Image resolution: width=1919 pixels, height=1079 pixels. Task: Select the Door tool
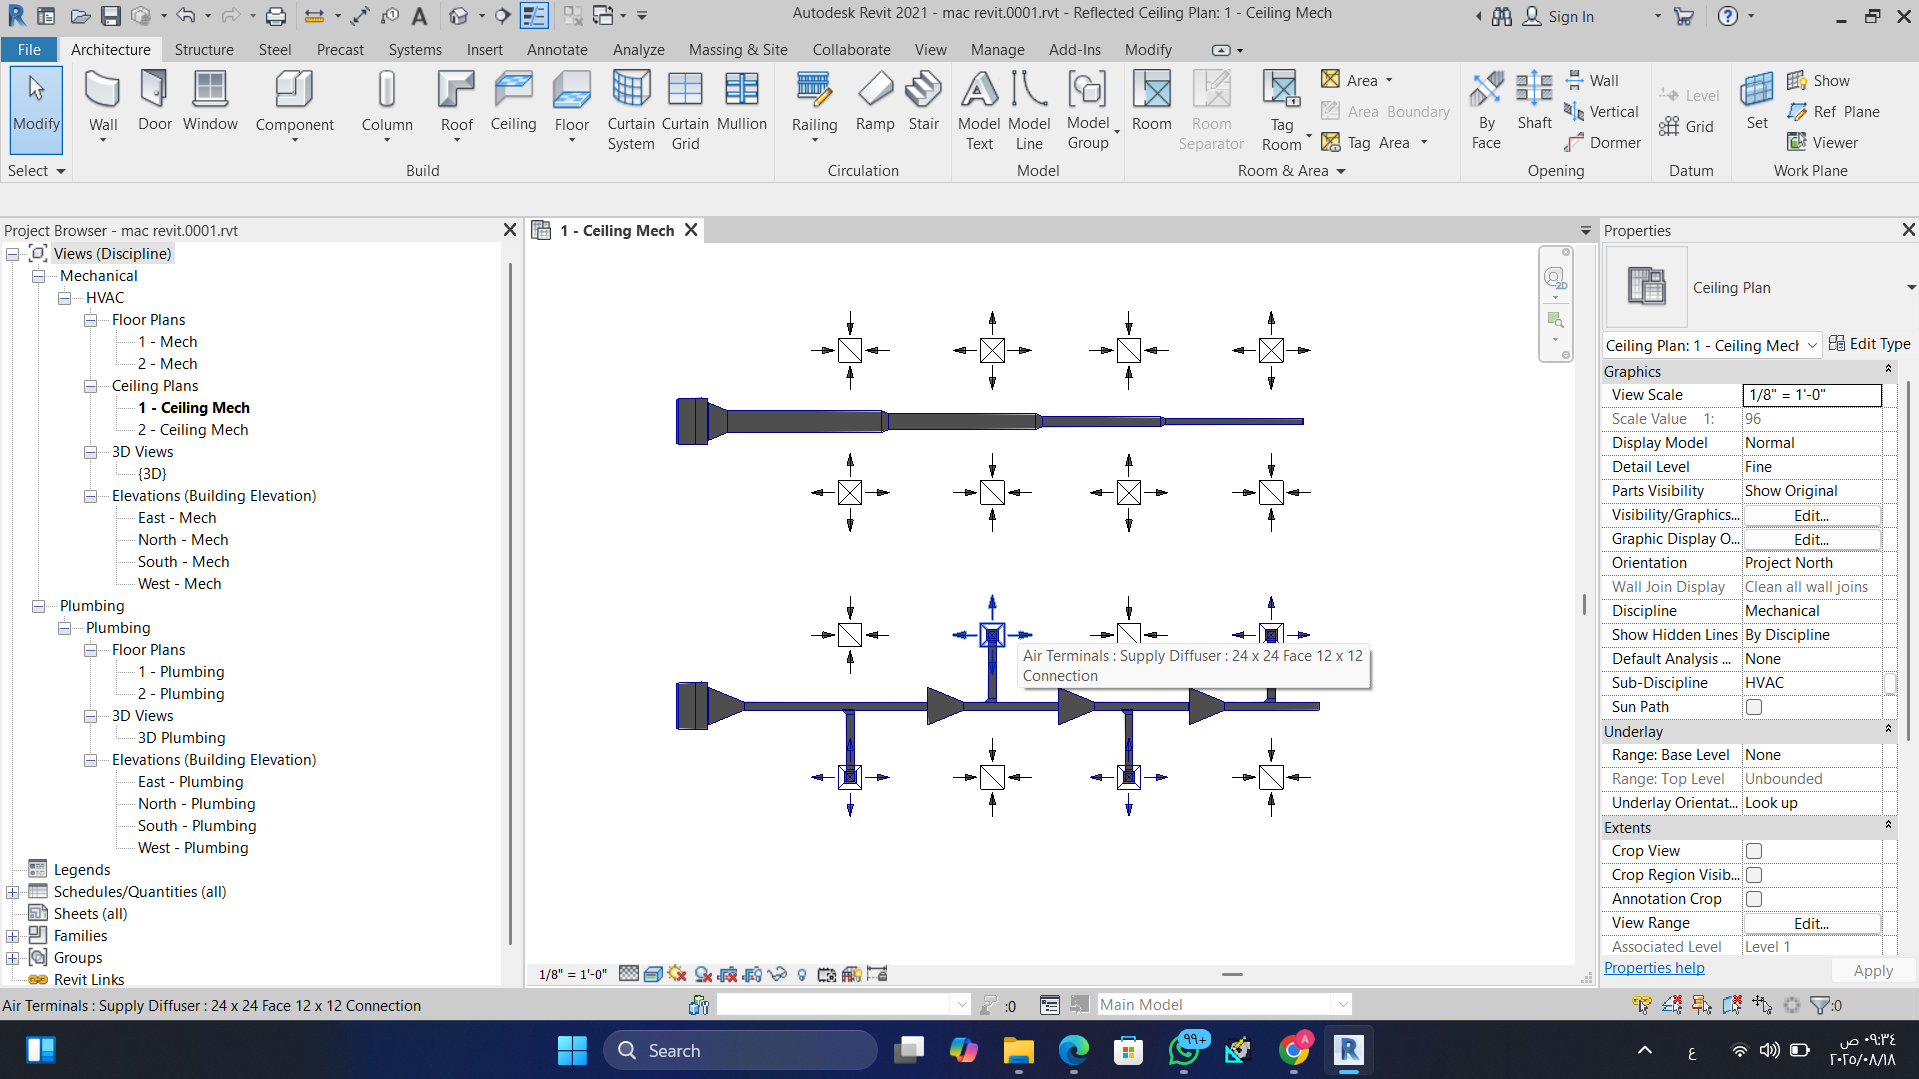pyautogui.click(x=154, y=101)
